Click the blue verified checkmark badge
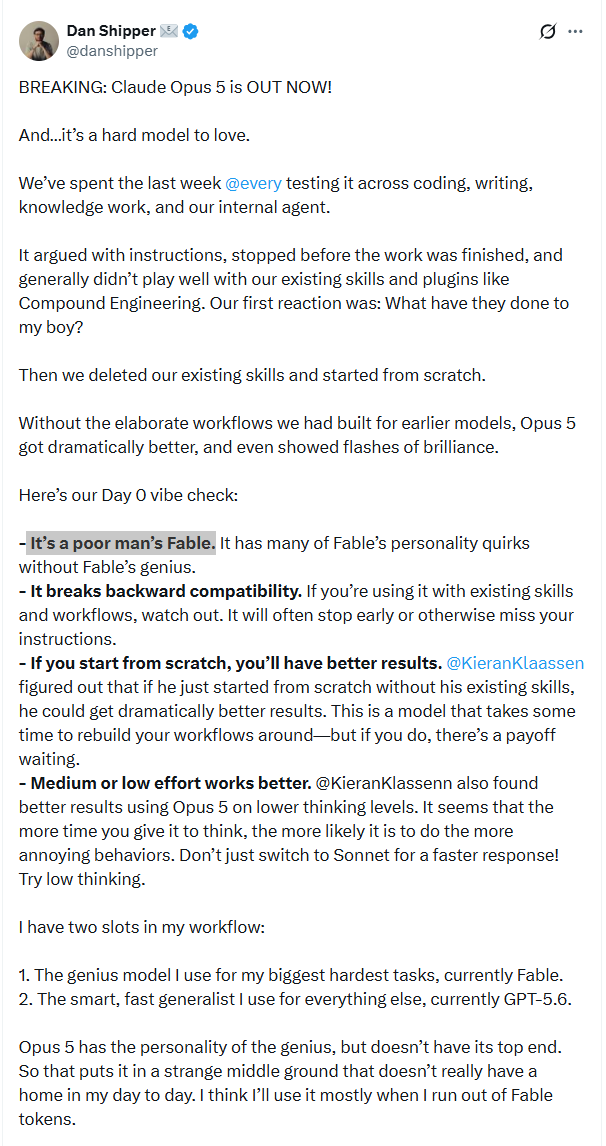The width and height of the screenshot is (606, 1146). click(x=192, y=31)
